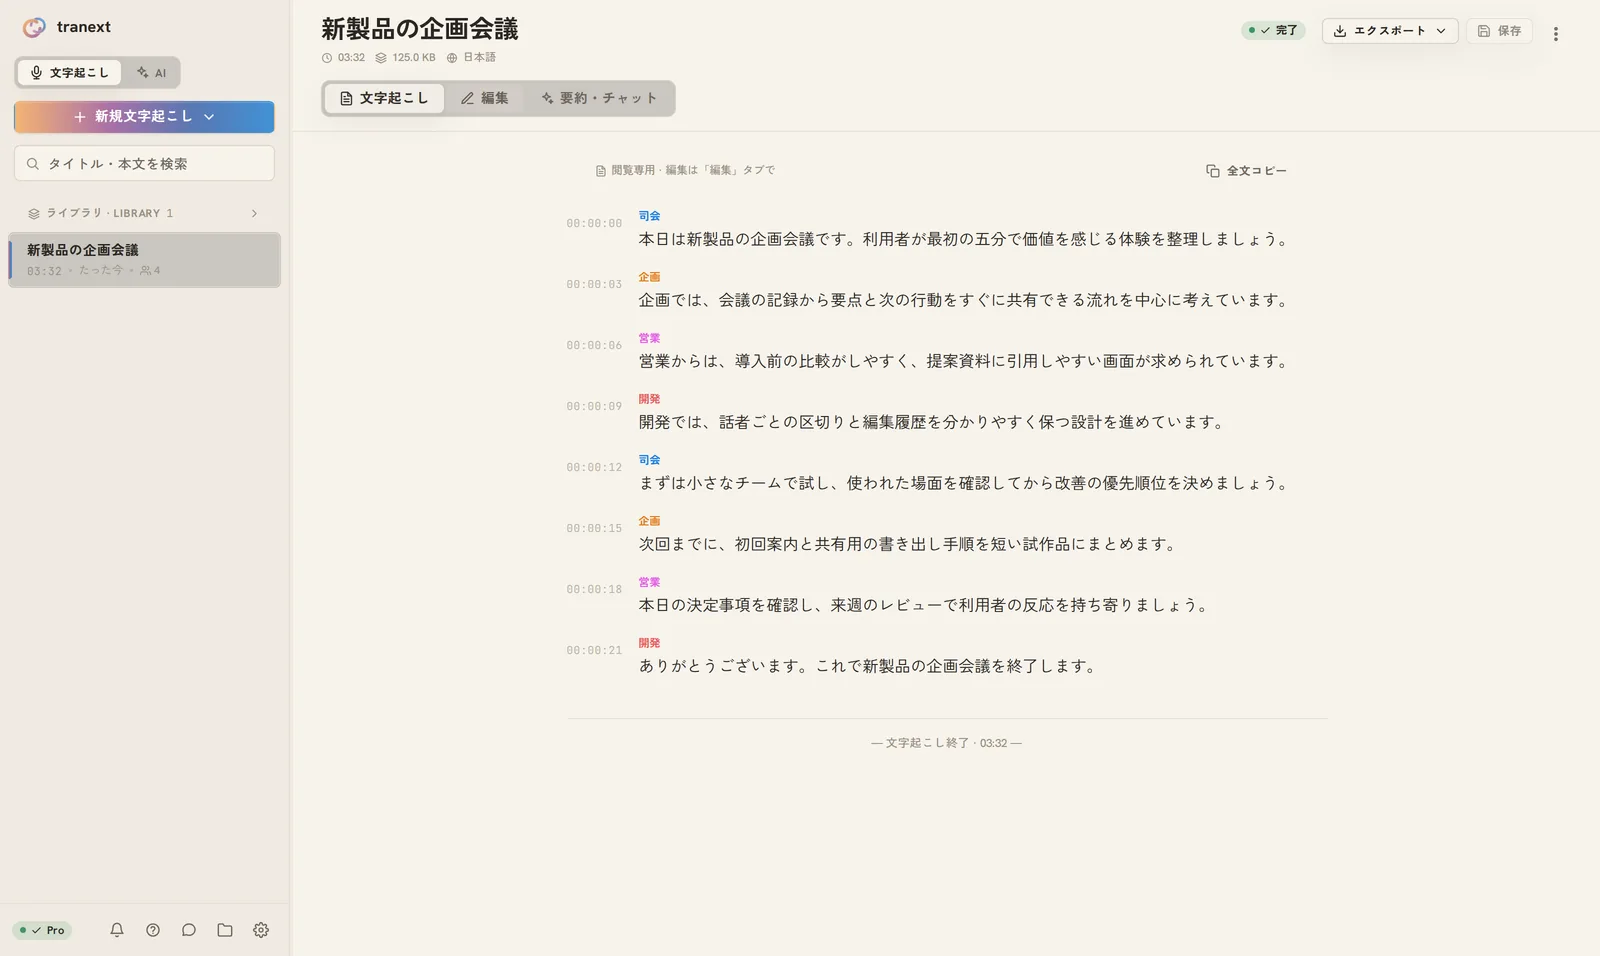This screenshot has width=1600, height=956.
Task: Select the 文字起こし tab
Action: (x=384, y=98)
